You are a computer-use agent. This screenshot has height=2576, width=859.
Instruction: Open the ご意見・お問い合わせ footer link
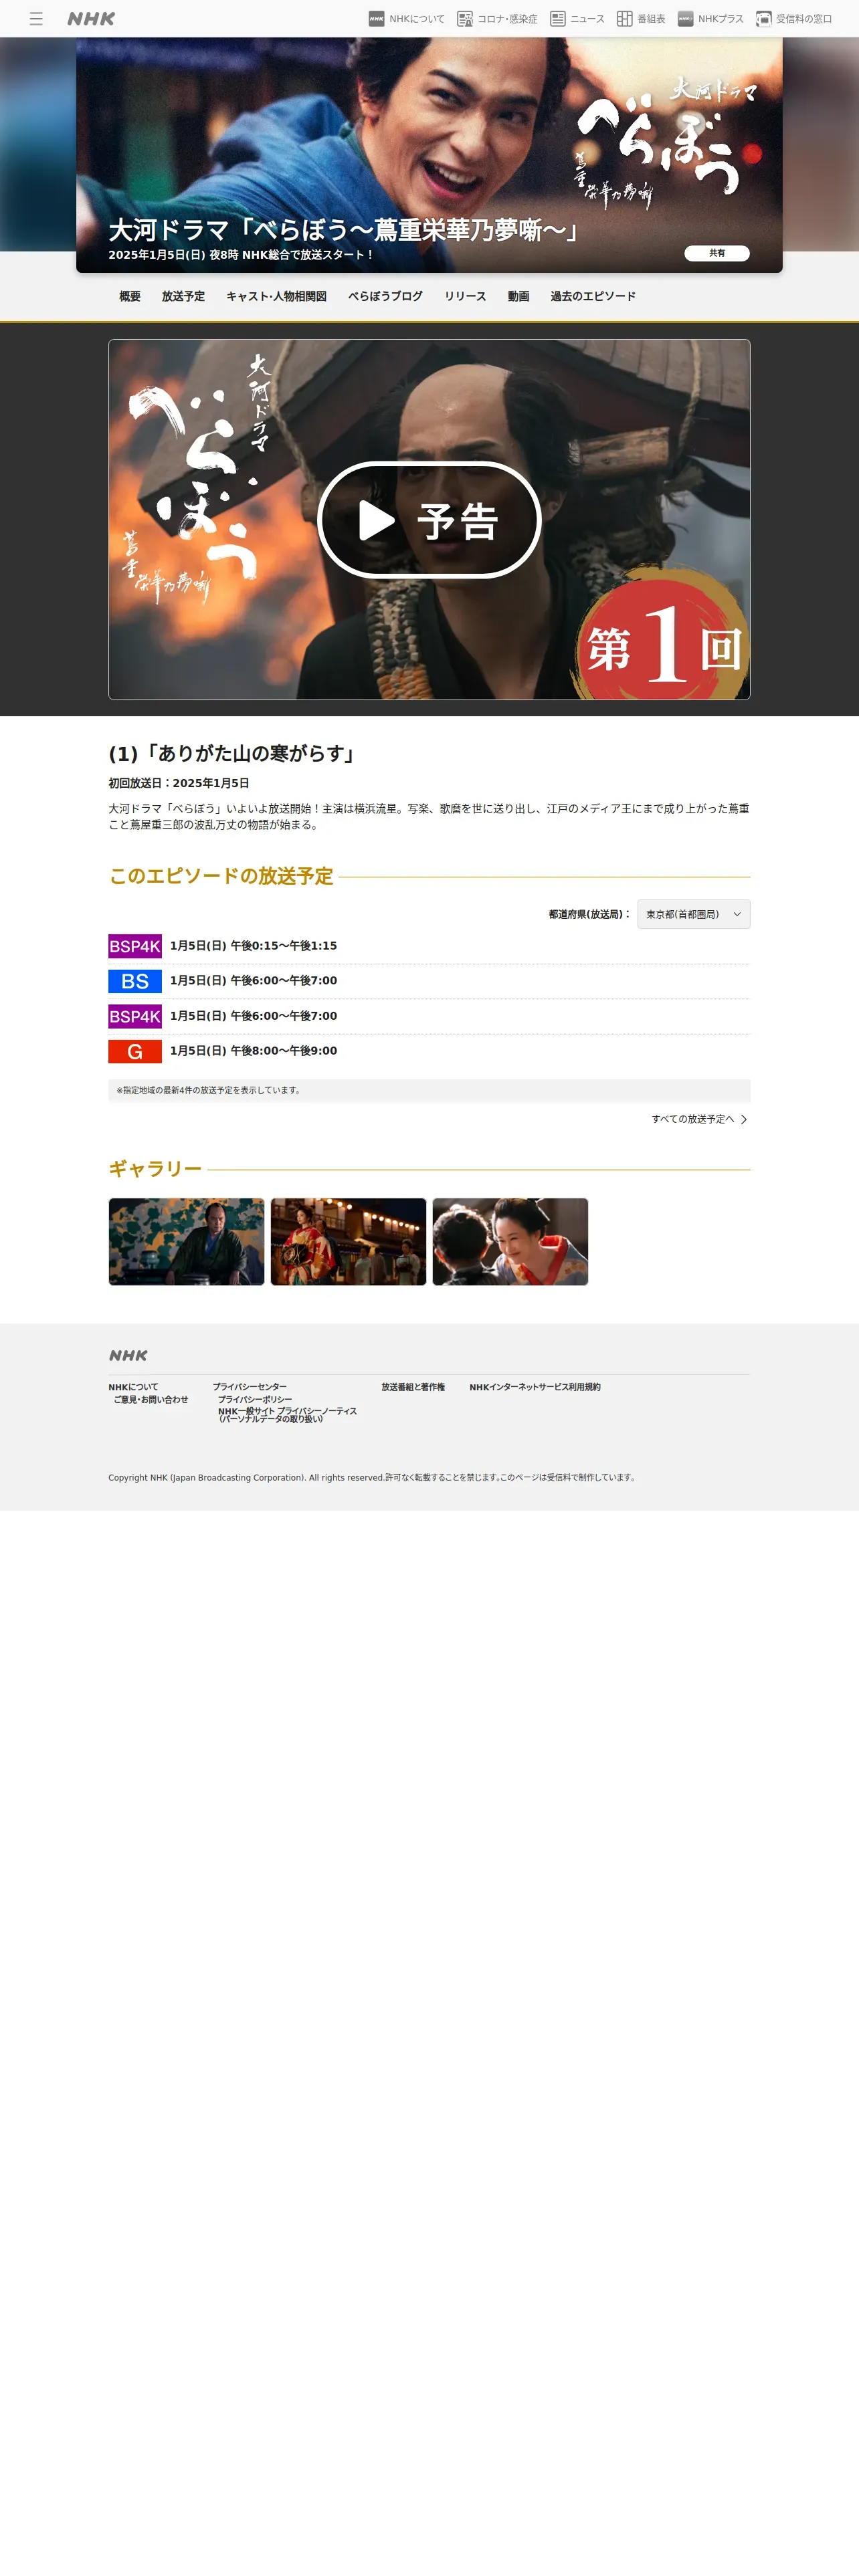click(x=151, y=1399)
